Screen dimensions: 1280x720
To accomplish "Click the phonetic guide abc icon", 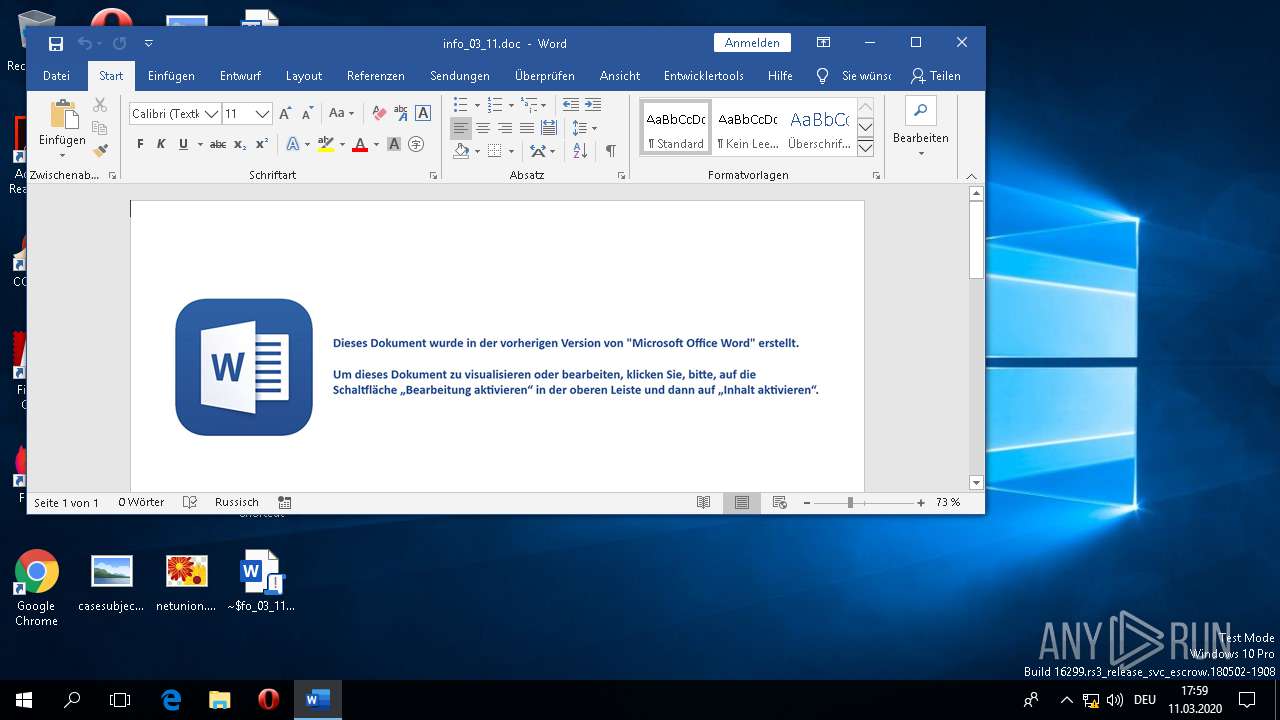I will 401,114.
